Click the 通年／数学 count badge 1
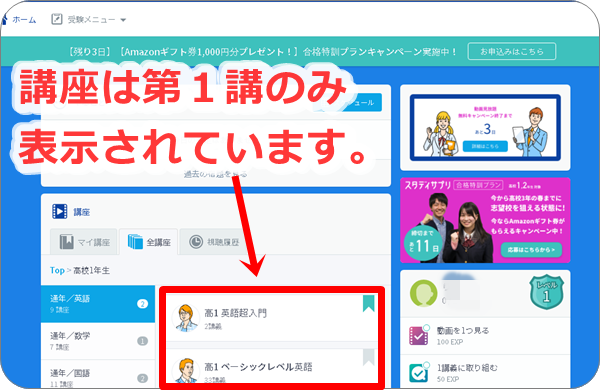Viewport: 600px width, 390px height. coord(142,341)
